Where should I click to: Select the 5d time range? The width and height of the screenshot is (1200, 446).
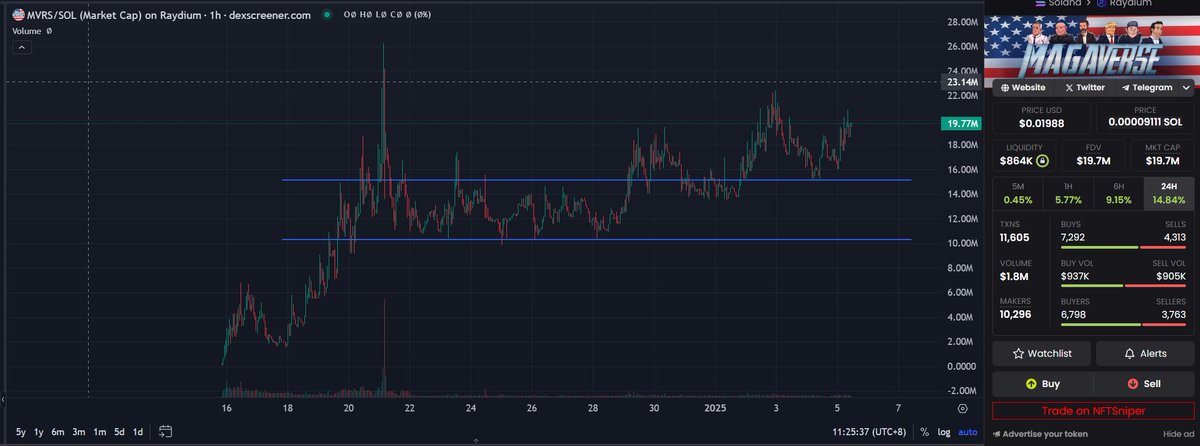[x=119, y=432]
